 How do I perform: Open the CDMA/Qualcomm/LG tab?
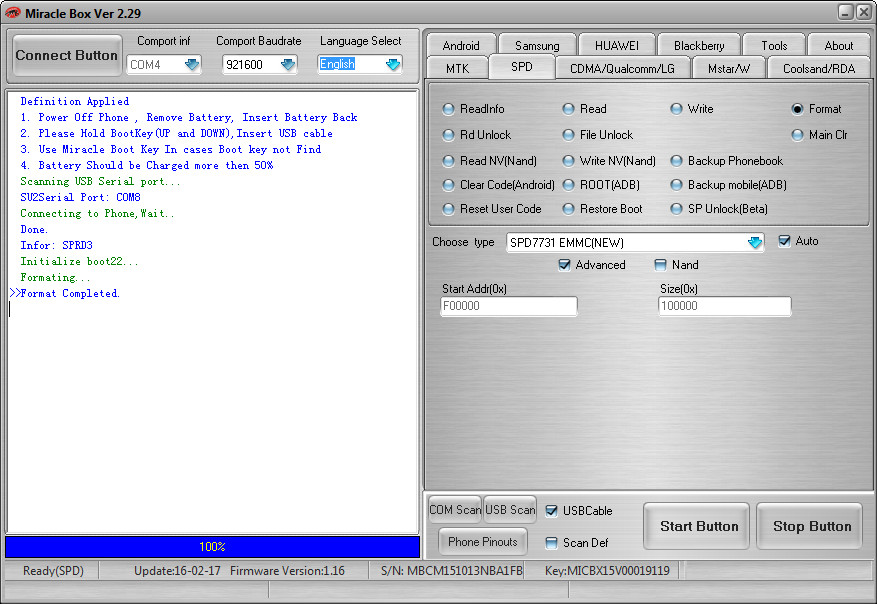[x=622, y=68]
